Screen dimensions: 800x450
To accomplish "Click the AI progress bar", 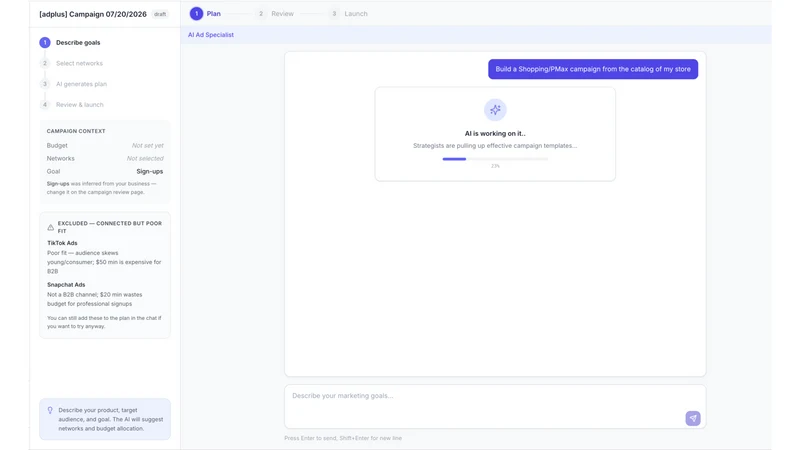I will [495, 159].
